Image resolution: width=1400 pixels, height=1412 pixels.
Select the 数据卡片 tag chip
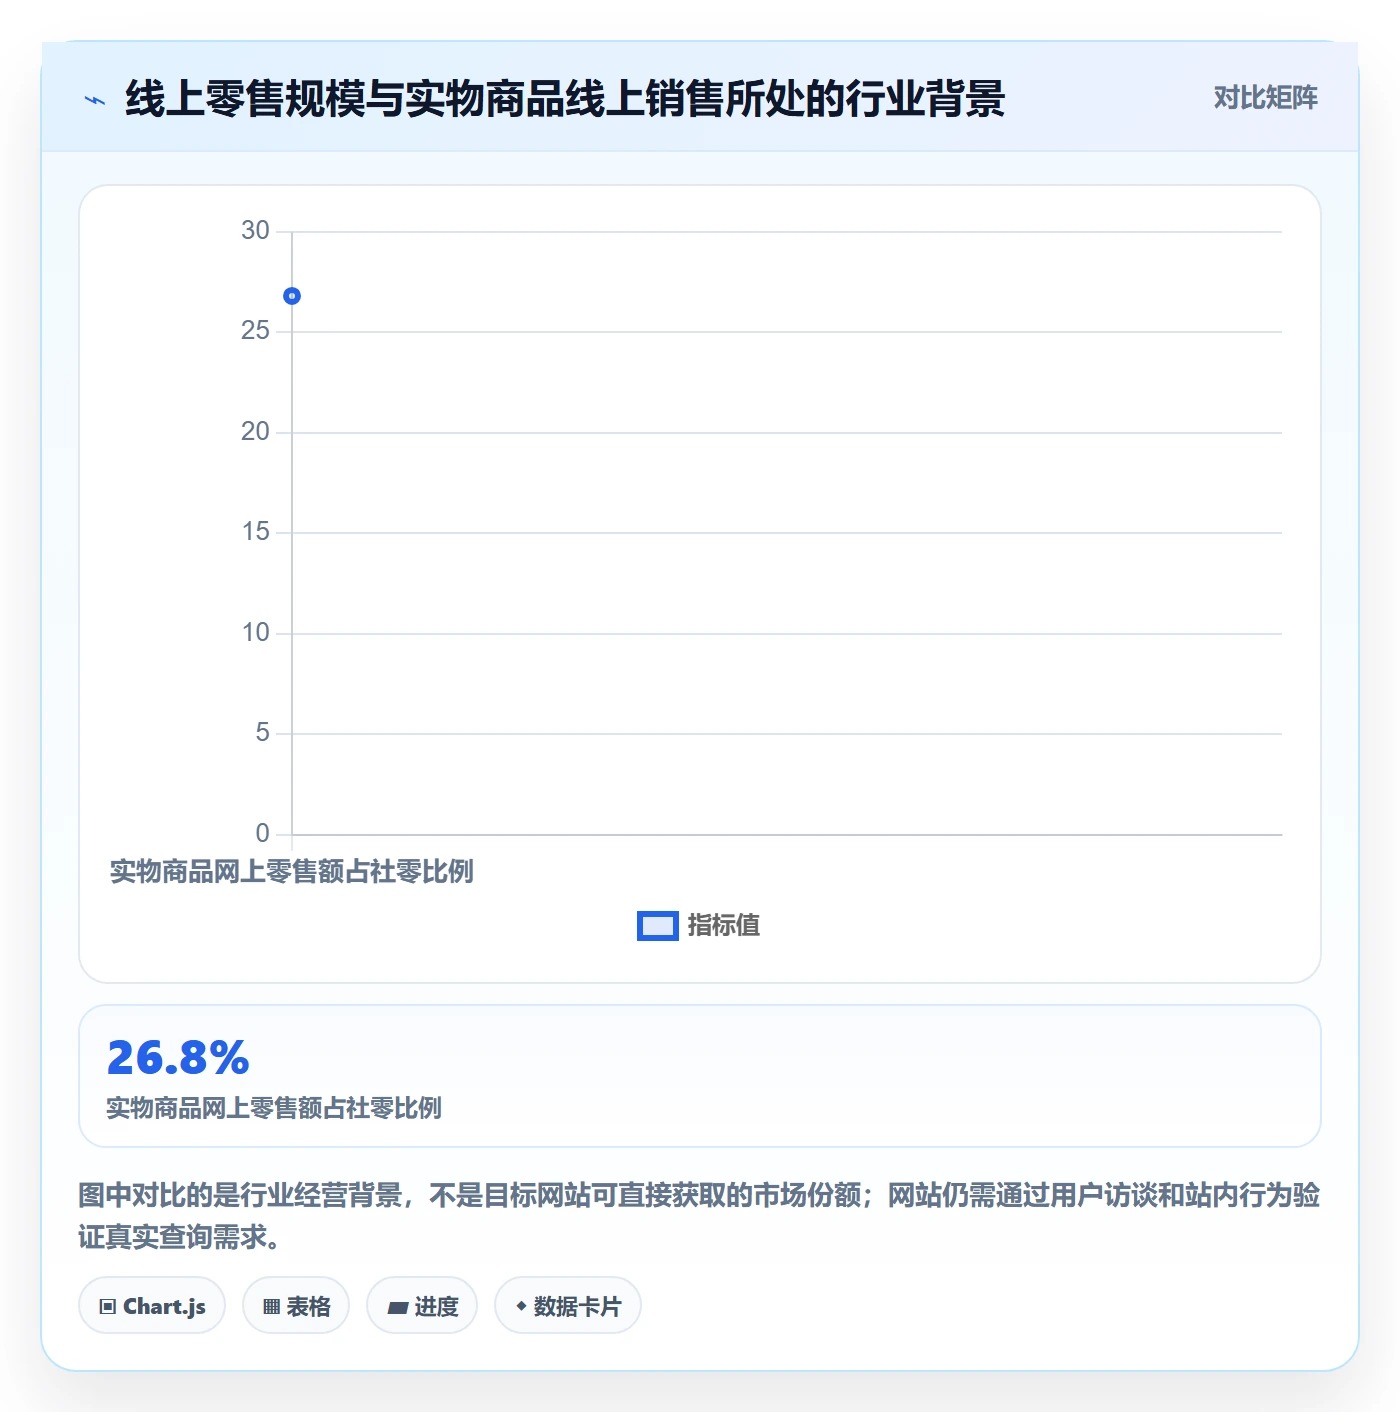pos(568,1305)
